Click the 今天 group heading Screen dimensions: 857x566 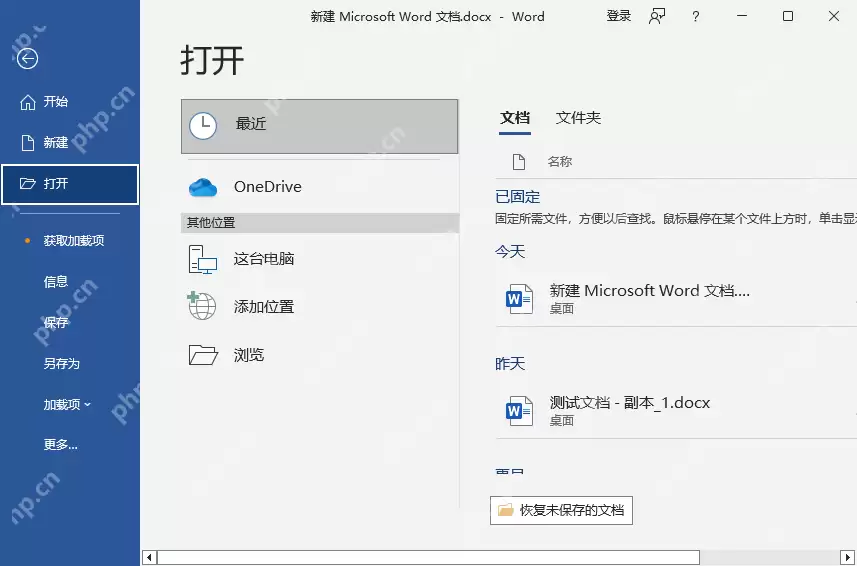point(510,251)
